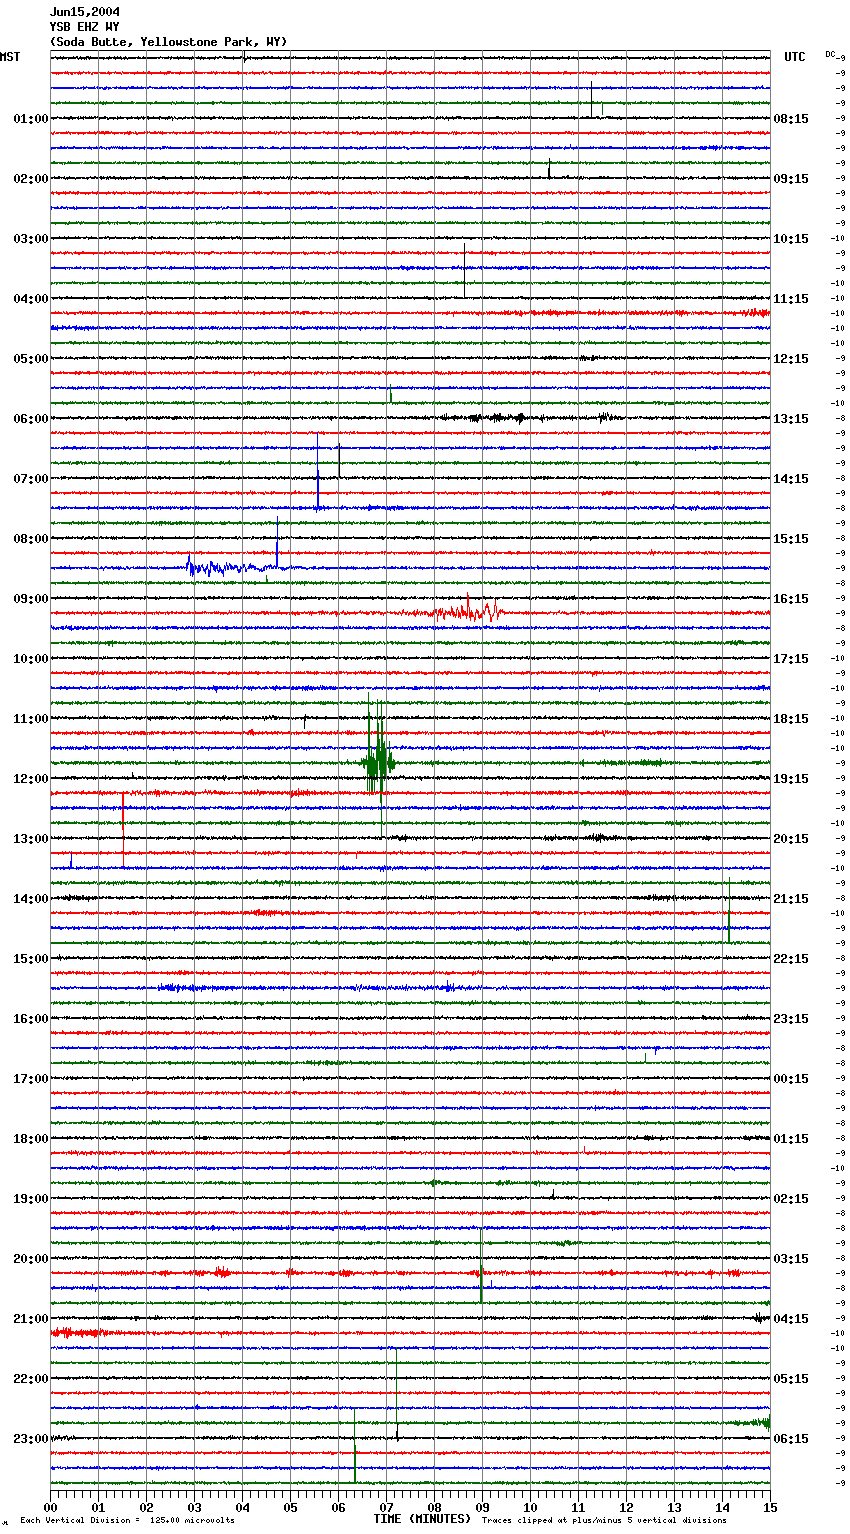
Task: Select the 08:00 MST row label
Action: point(31,539)
